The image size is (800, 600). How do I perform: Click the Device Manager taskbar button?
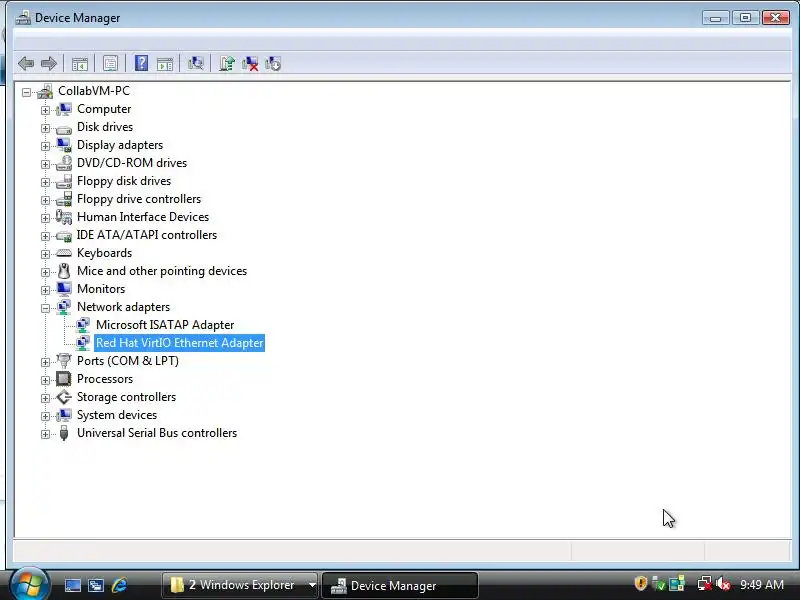399,585
